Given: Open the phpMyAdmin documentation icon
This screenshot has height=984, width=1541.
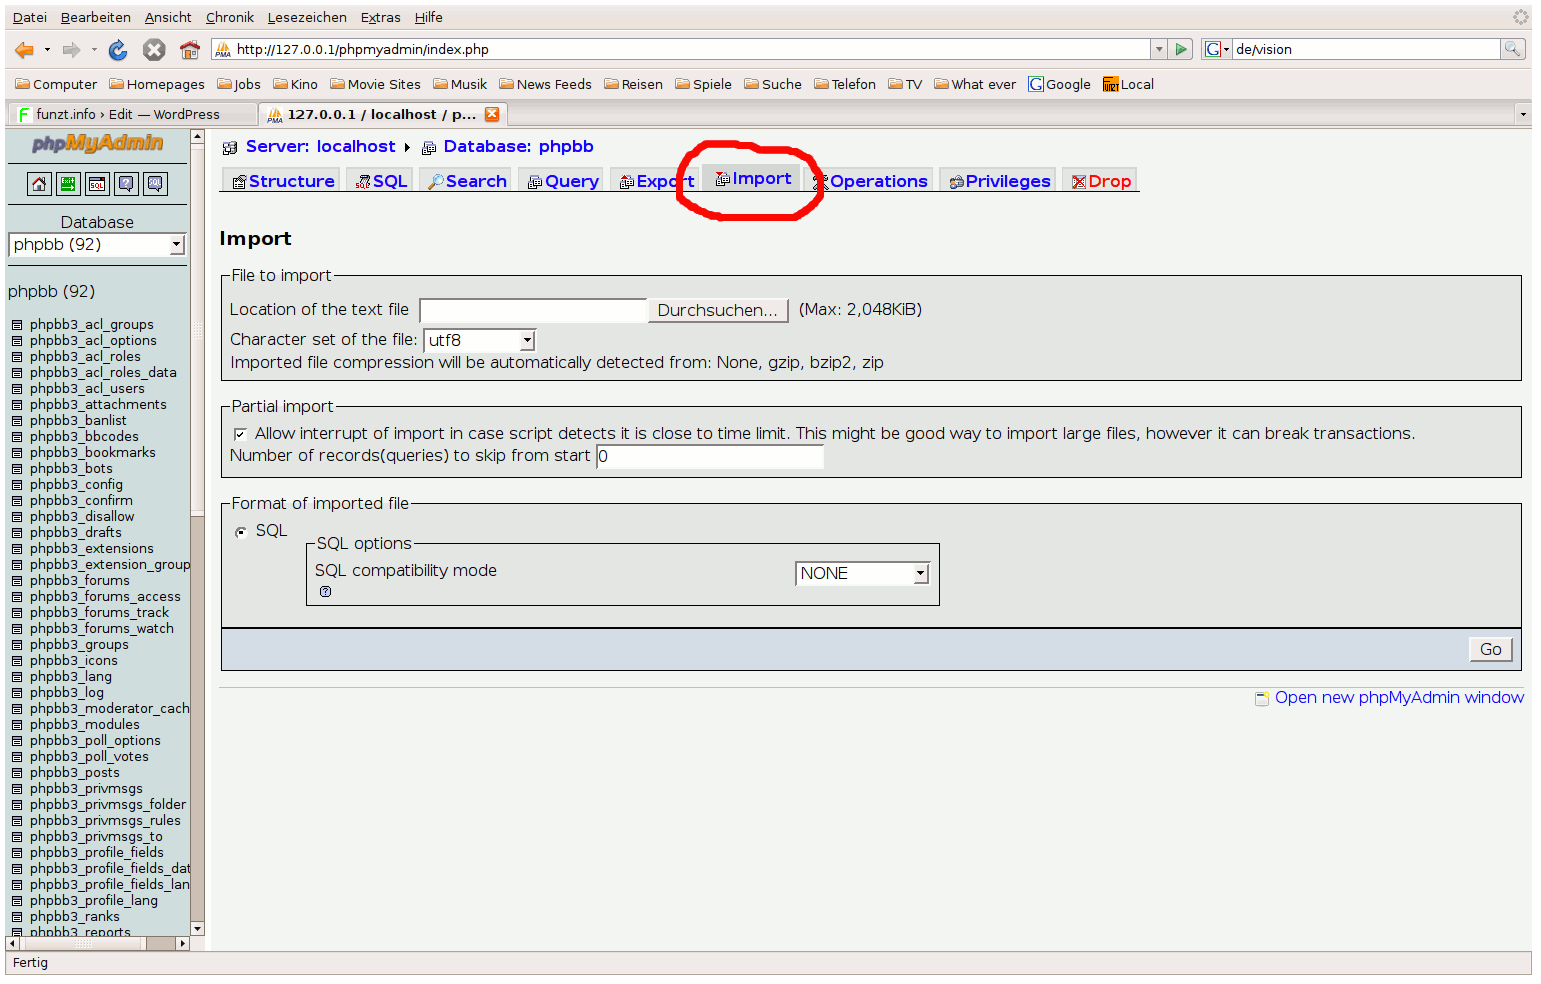Looking at the screenshot, I should point(126,184).
